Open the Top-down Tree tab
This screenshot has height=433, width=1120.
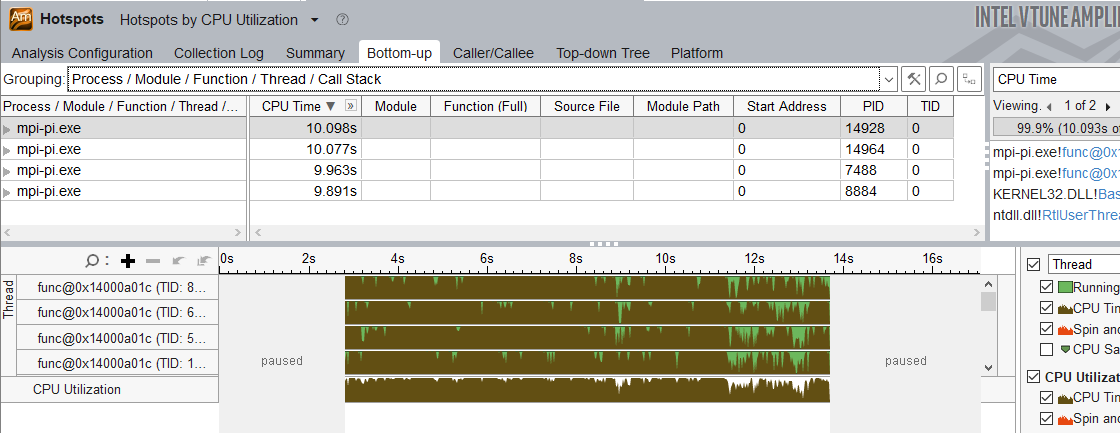click(x=603, y=54)
